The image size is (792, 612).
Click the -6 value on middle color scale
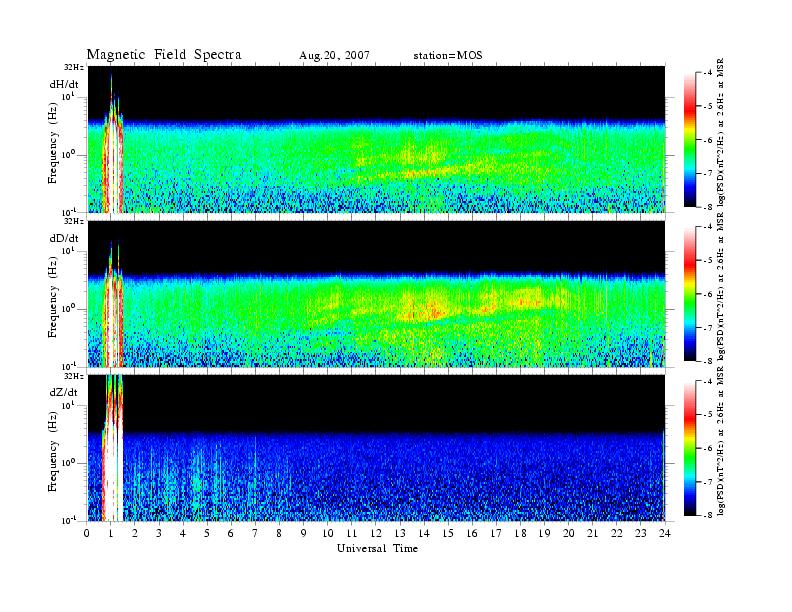709,294
